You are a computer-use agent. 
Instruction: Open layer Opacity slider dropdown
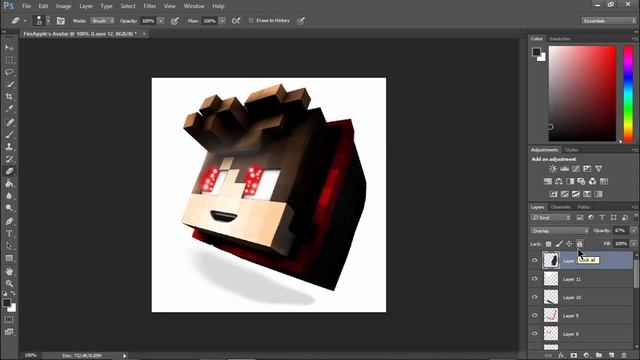pos(633,231)
